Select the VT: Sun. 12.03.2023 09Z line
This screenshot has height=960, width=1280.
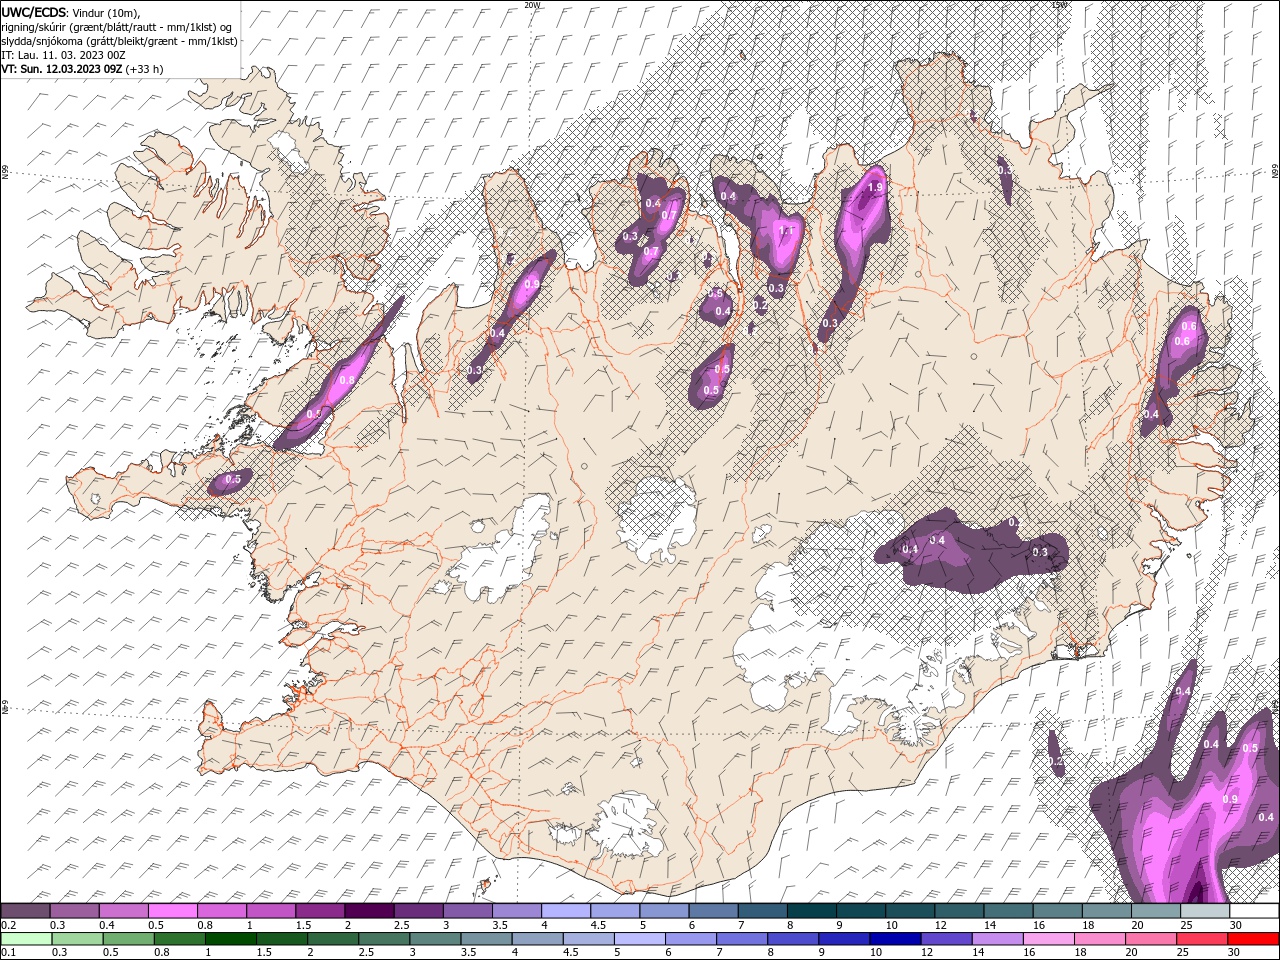pyautogui.click(x=61, y=69)
